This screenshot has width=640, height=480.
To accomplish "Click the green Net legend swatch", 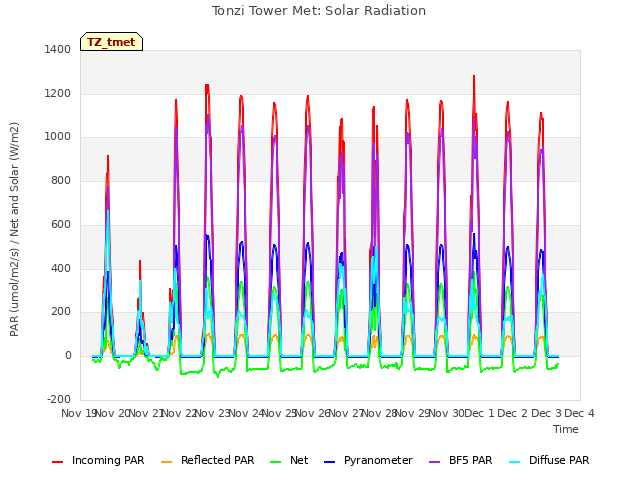I will [x=276, y=462].
